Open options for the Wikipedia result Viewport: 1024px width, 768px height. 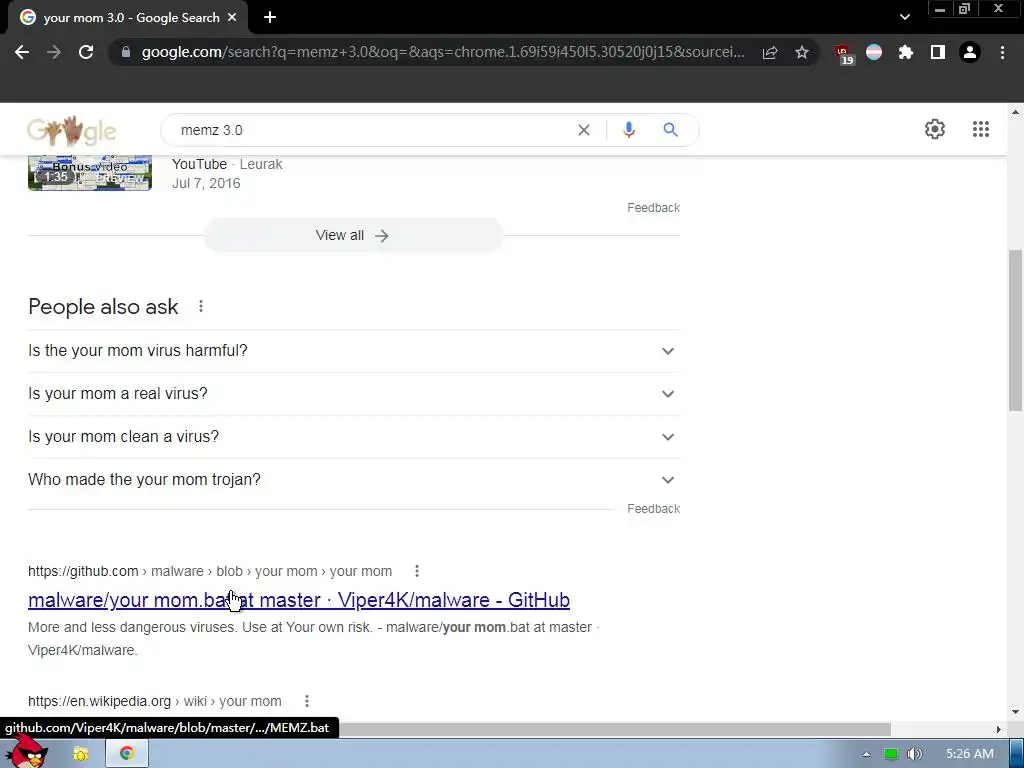(x=306, y=701)
